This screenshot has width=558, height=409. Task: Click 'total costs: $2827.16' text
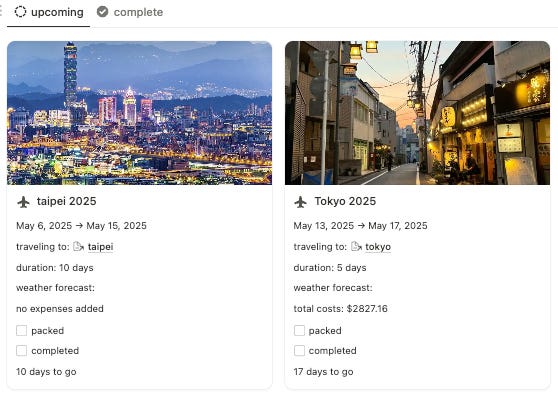pos(341,309)
